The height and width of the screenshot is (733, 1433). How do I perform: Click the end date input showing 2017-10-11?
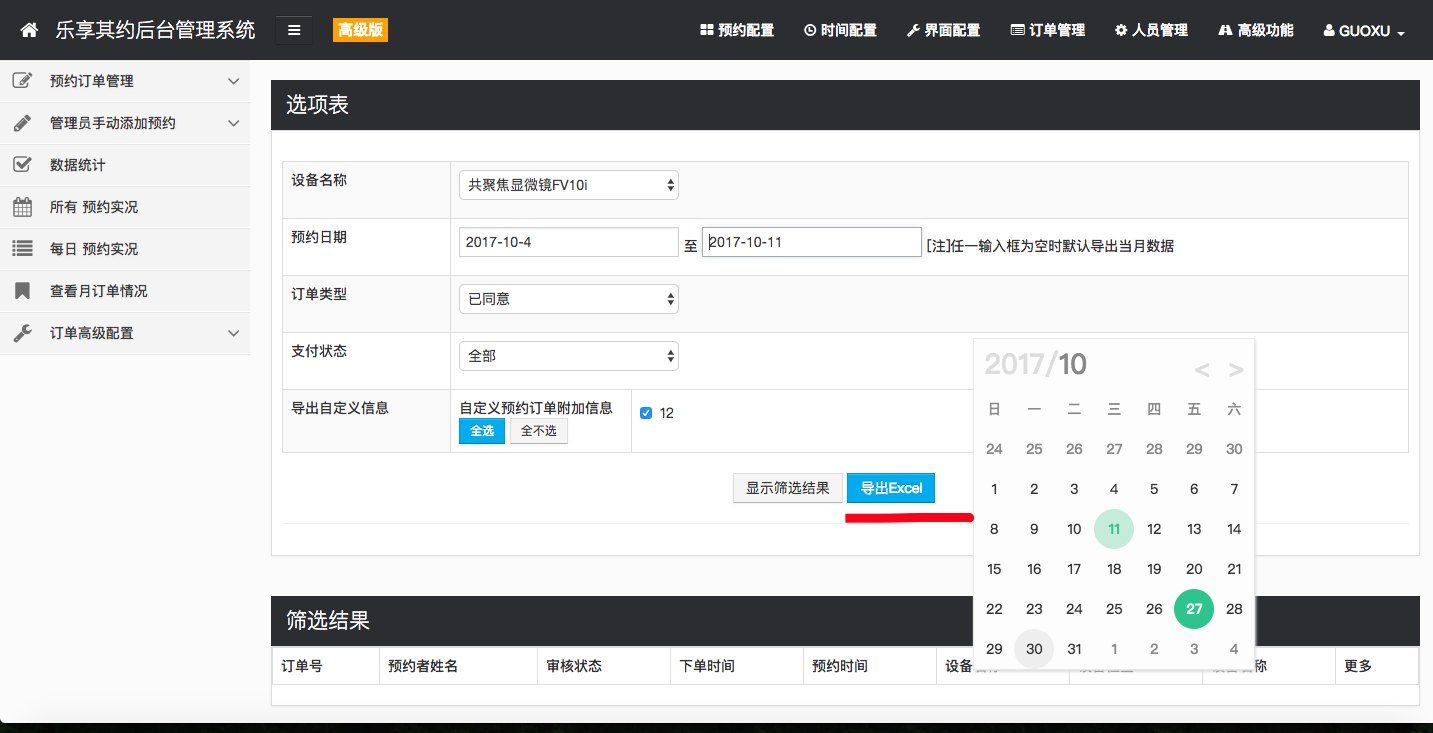(x=812, y=241)
